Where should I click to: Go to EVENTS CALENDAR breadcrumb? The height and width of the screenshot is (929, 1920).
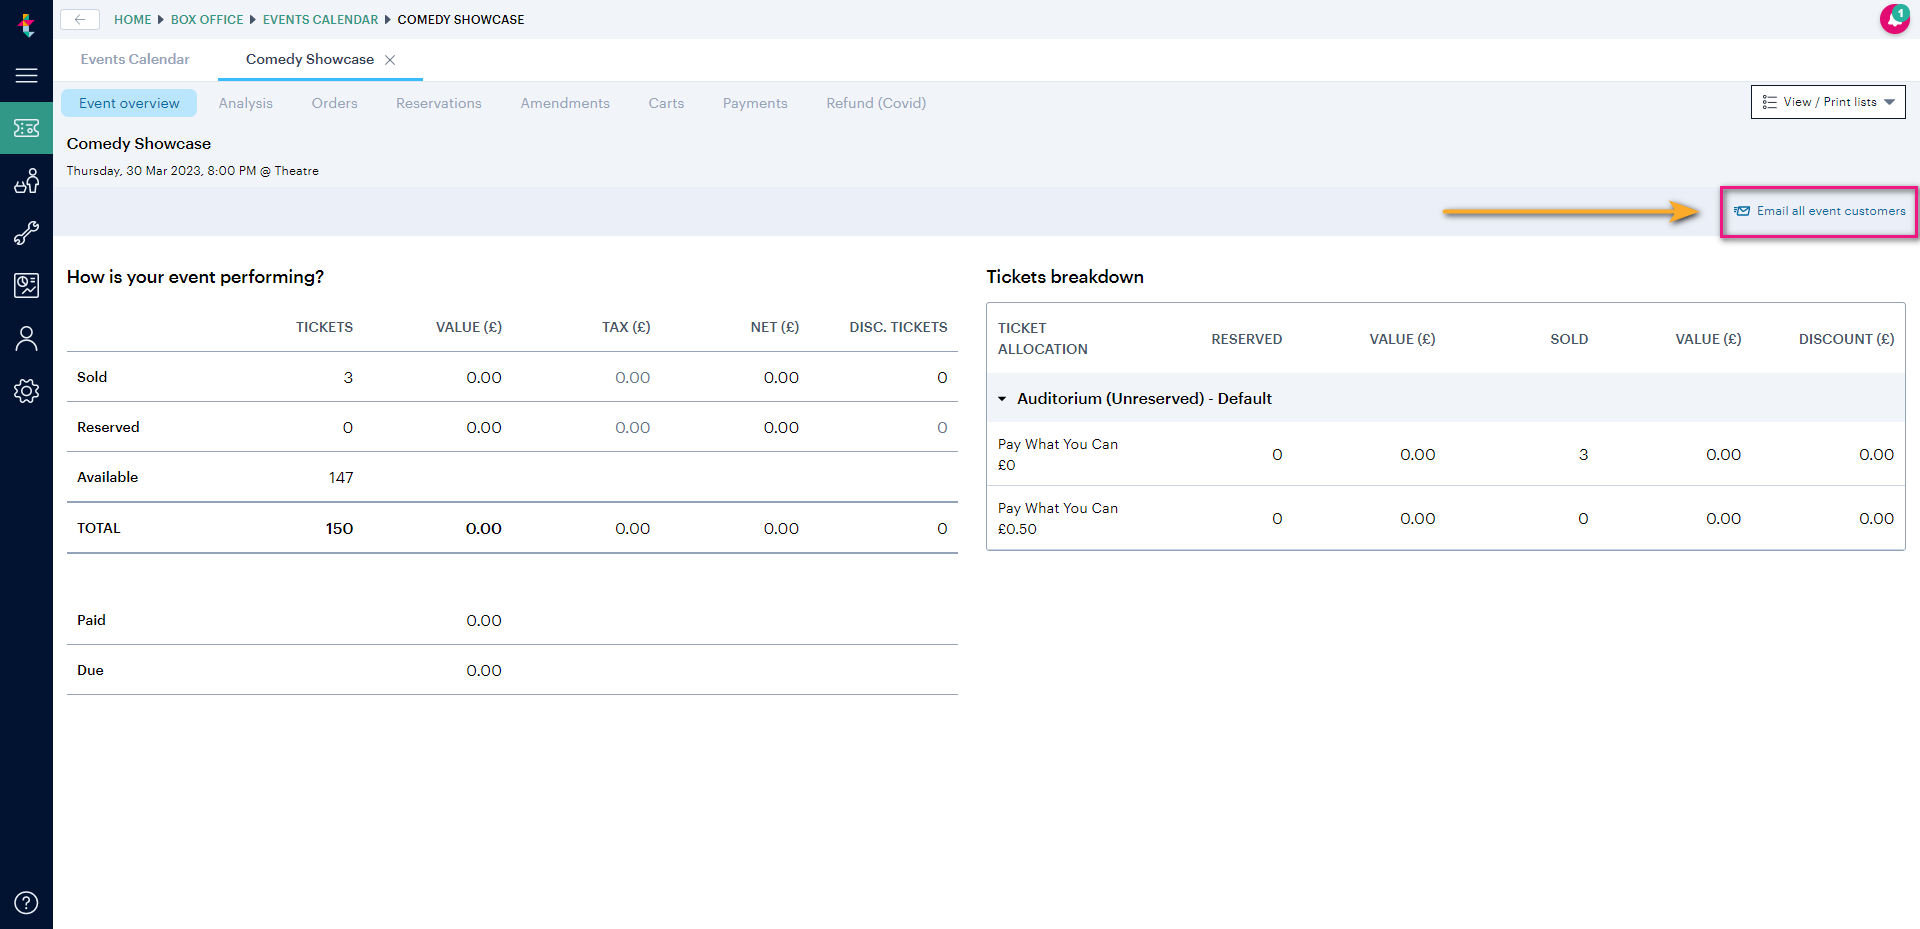[320, 20]
